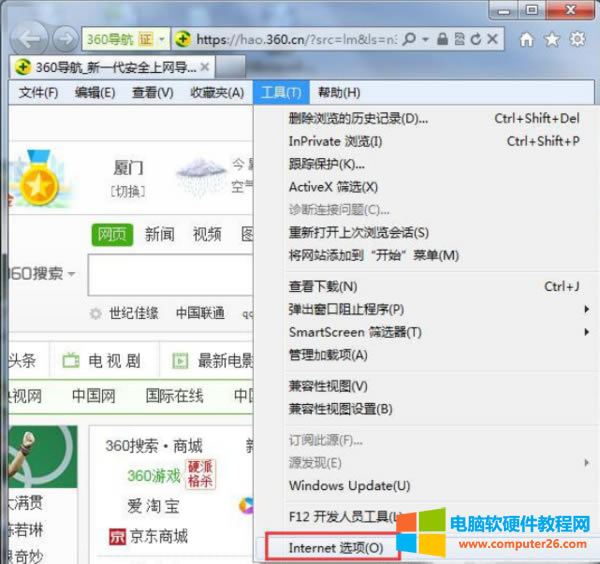Viewport: 600px width, 564px height.
Task: Click the URL address field
Action: tap(297, 39)
